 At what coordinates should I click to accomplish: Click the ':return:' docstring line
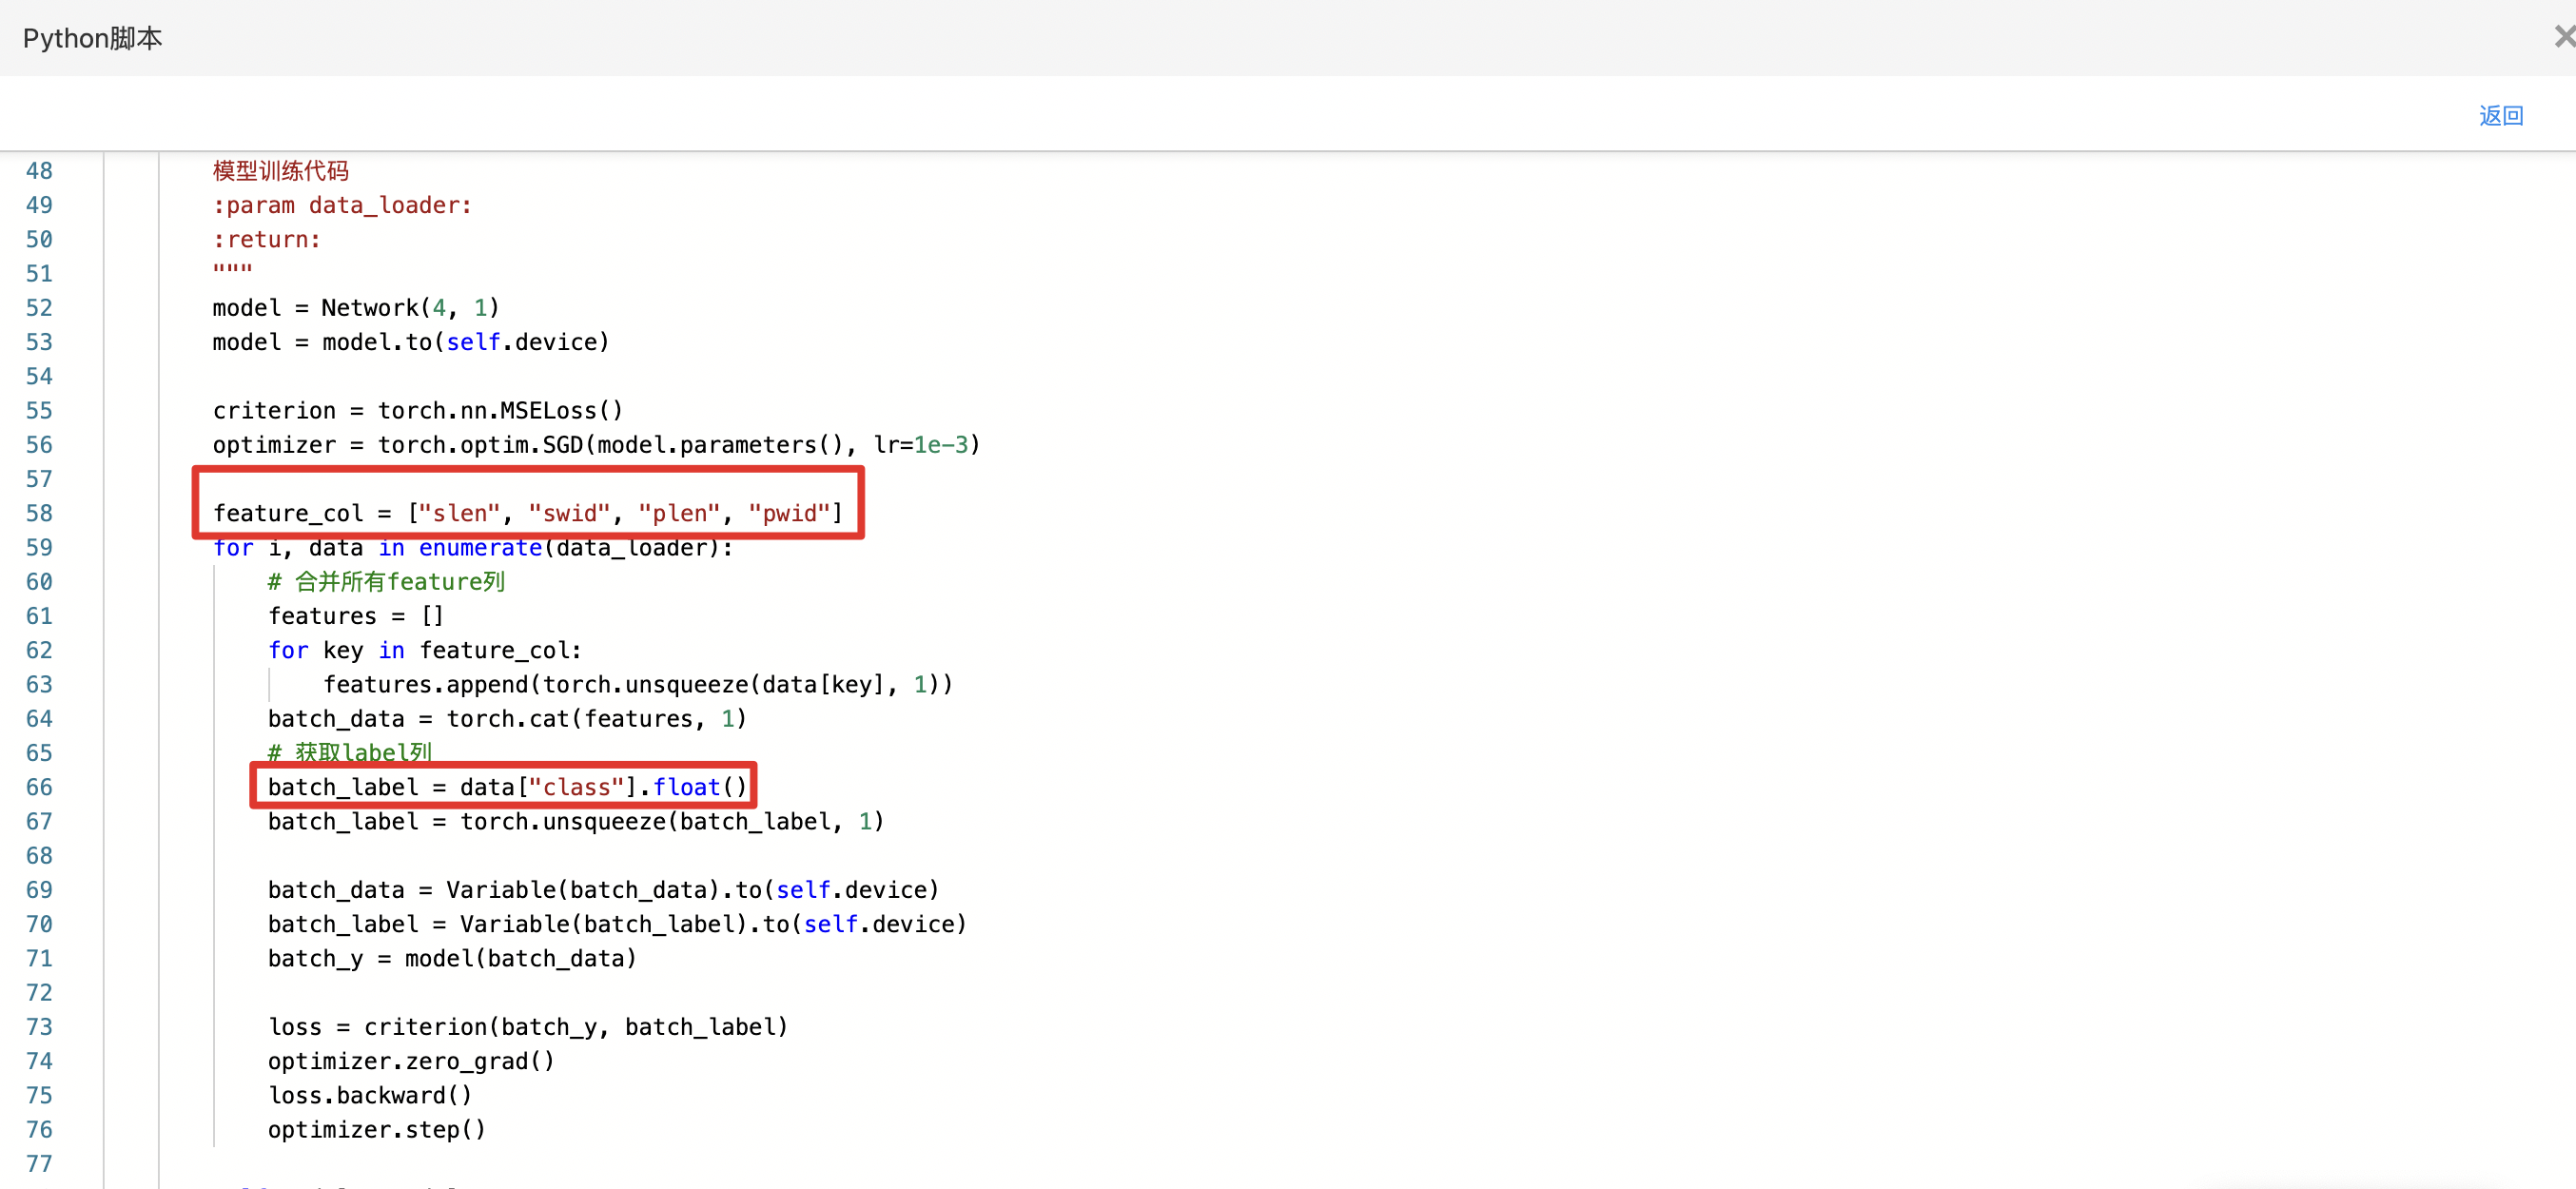coord(266,240)
